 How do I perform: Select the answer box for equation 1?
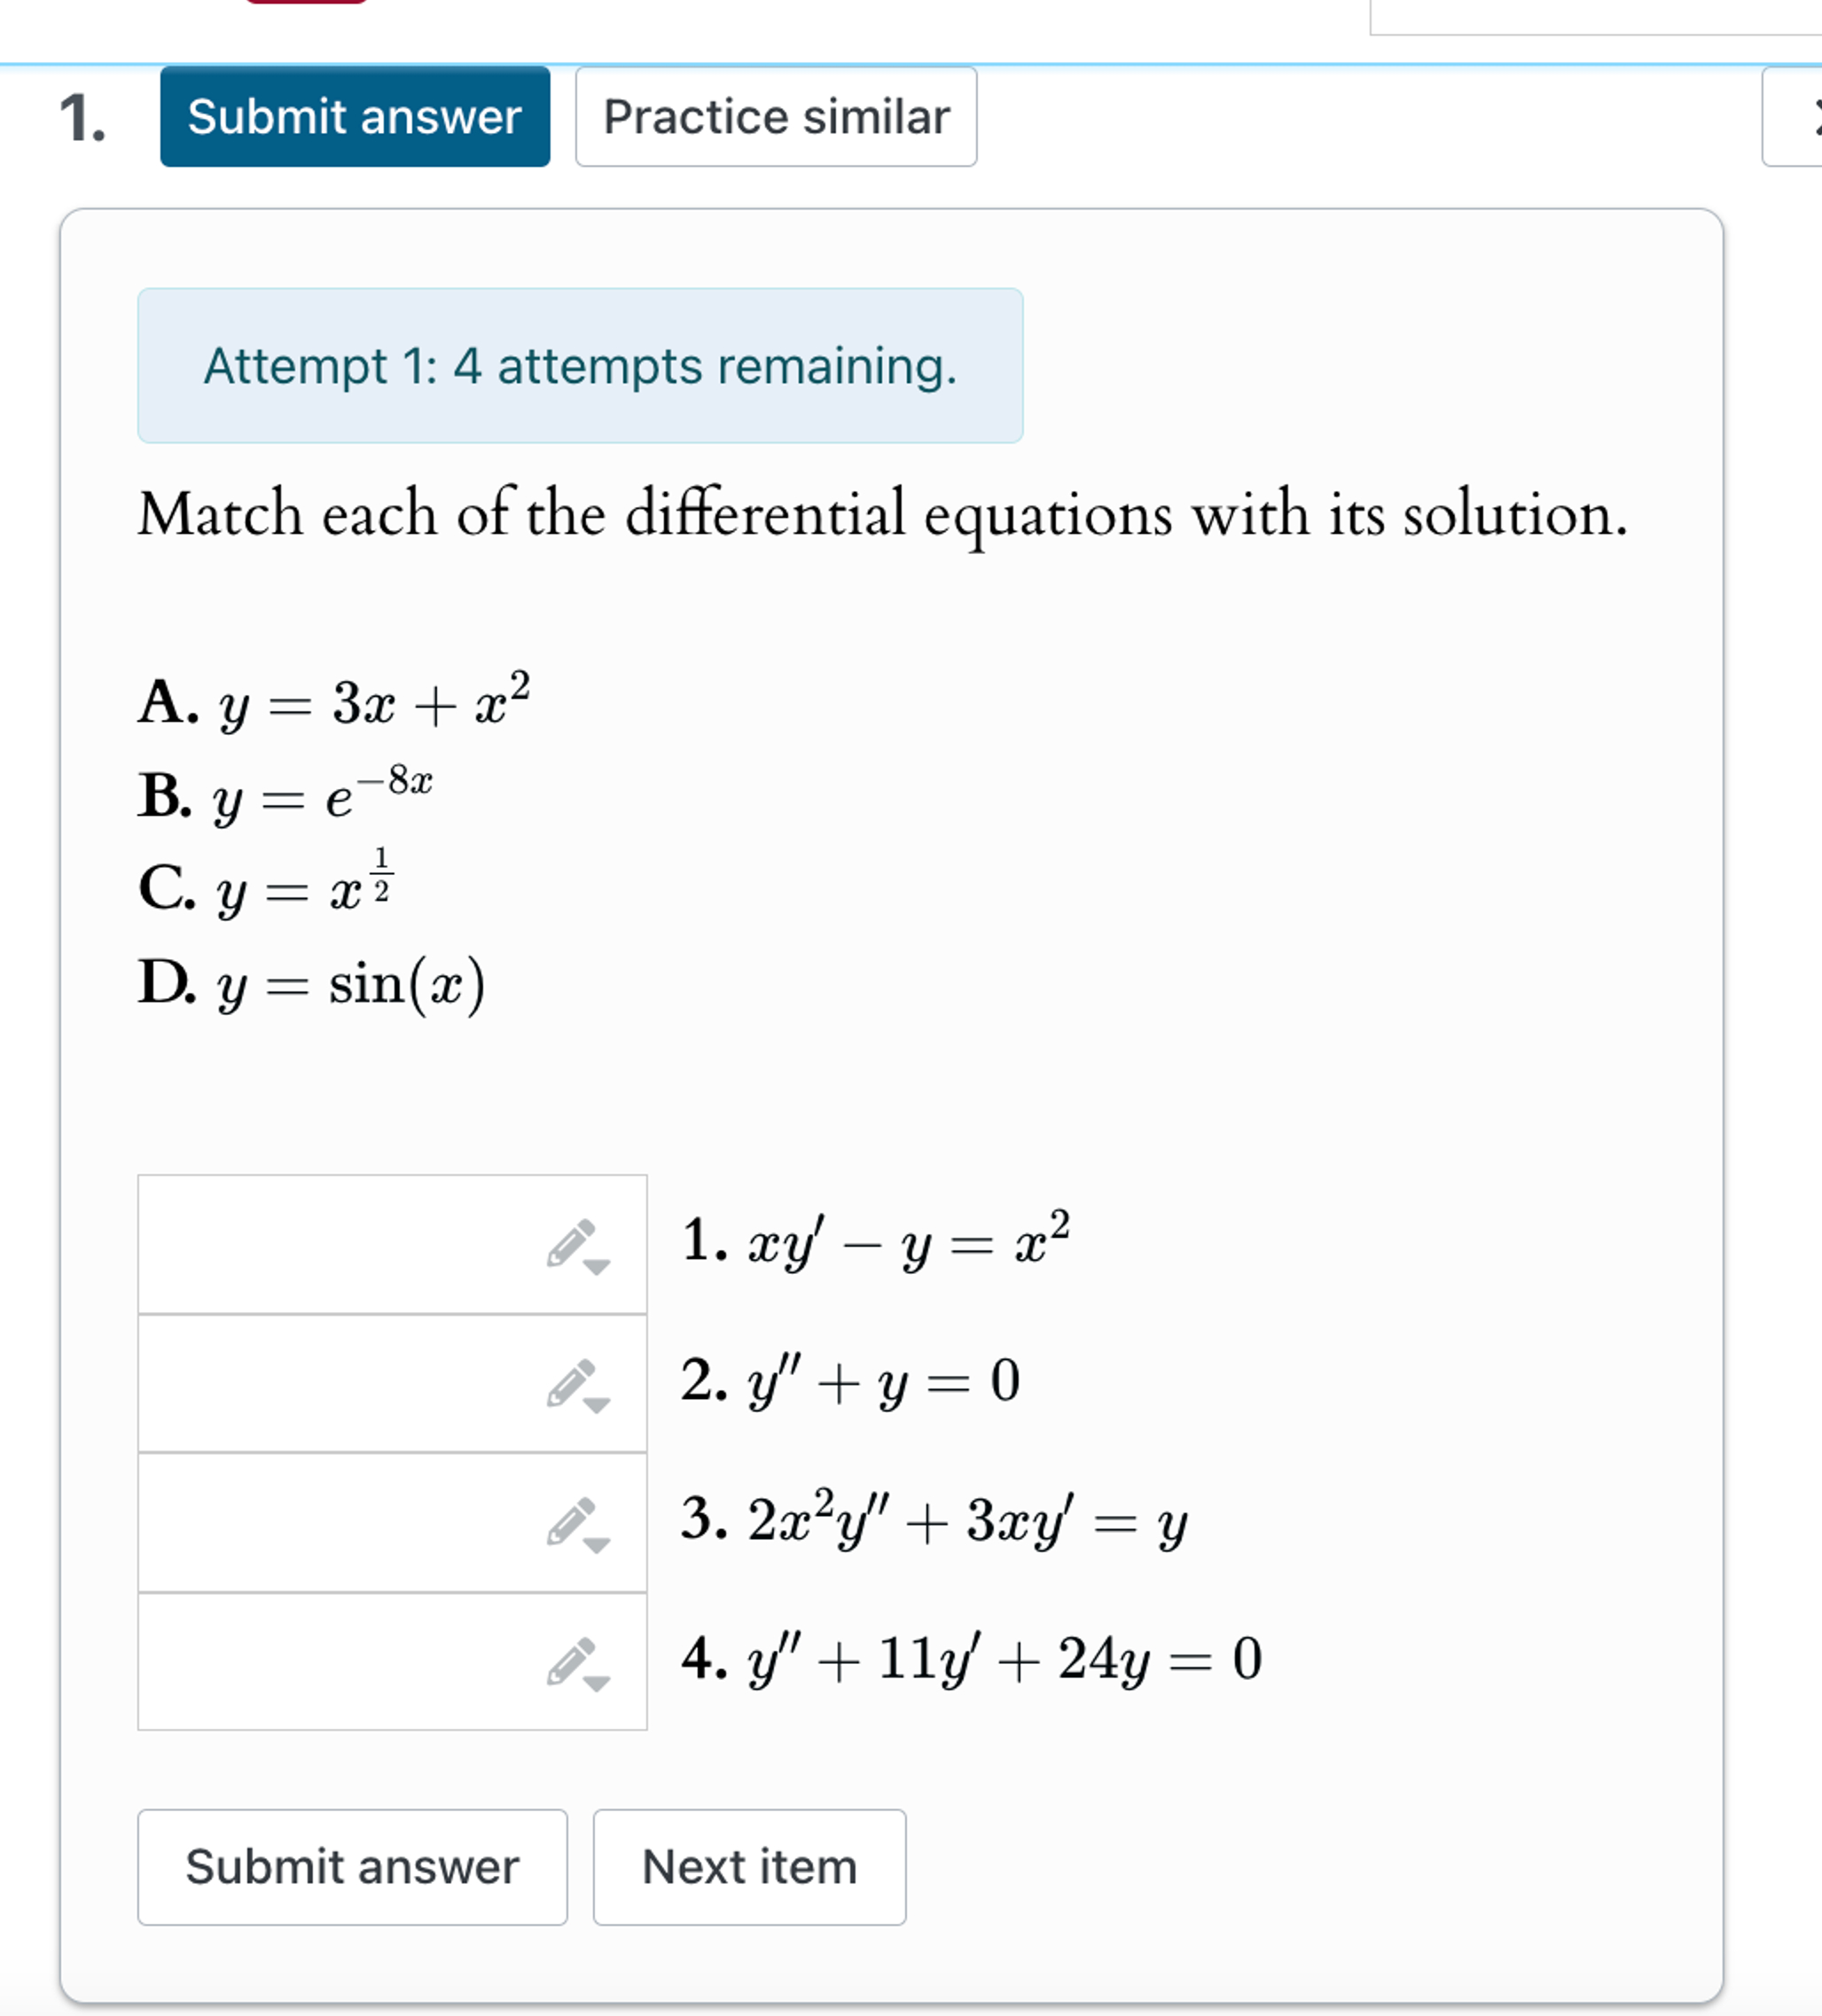click(350, 1245)
